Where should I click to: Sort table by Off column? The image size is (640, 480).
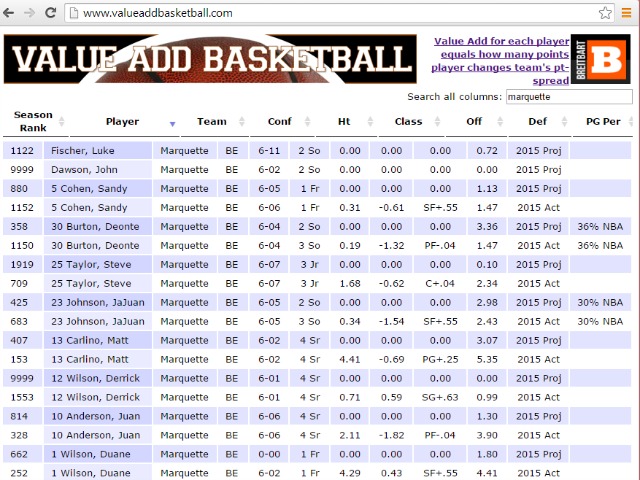coord(476,121)
